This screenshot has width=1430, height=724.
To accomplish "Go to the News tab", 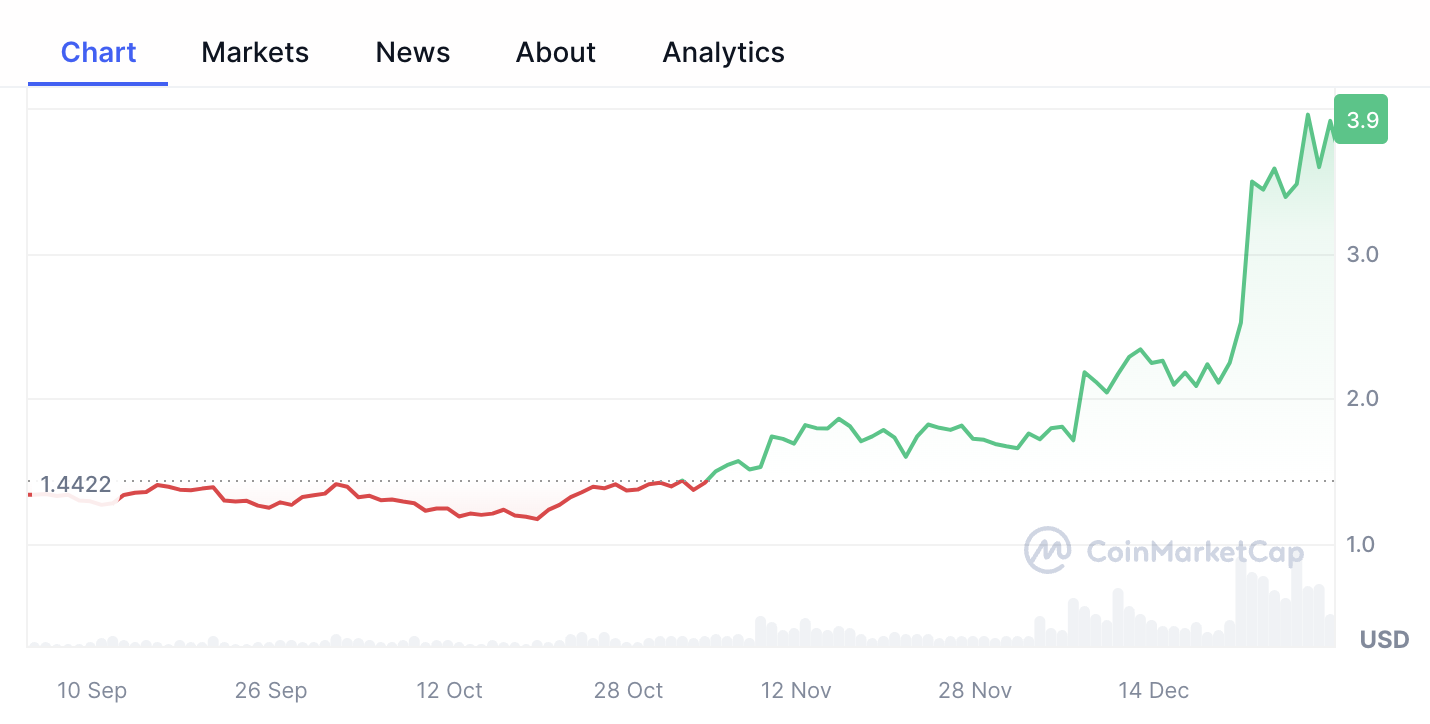I will (413, 52).
